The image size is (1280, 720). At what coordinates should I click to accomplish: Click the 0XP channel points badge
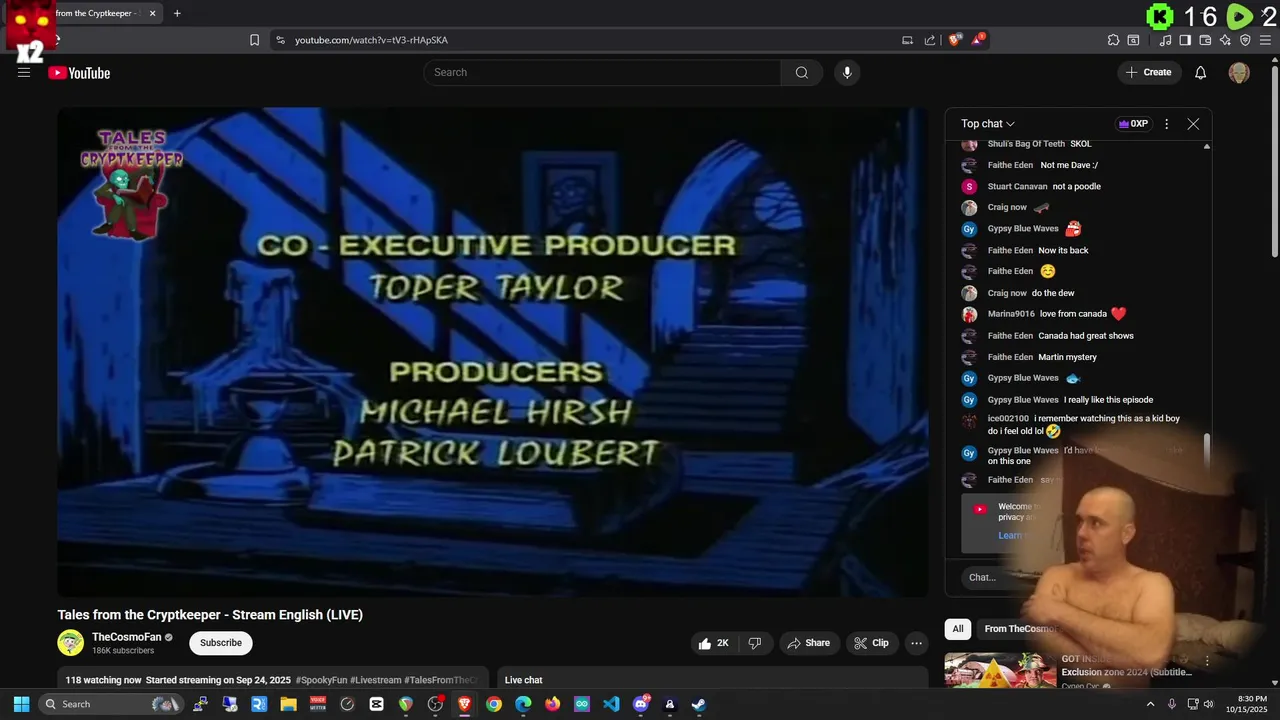(1133, 124)
